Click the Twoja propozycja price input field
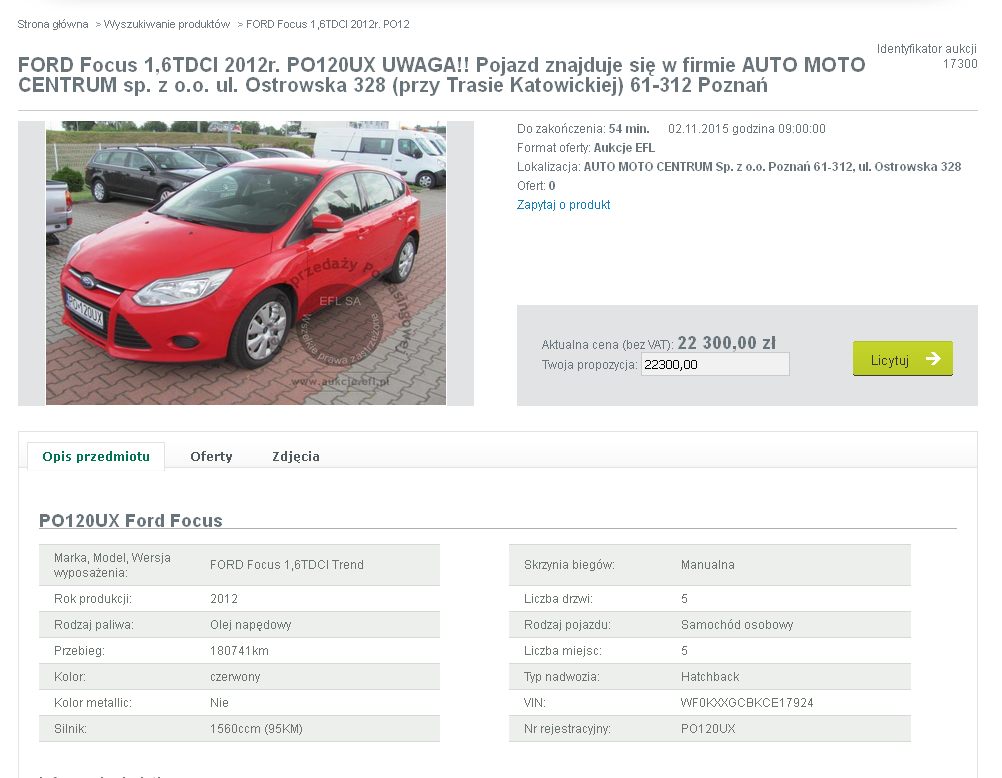The width and height of the screenshot is (1002, 778). pos(715,364)
